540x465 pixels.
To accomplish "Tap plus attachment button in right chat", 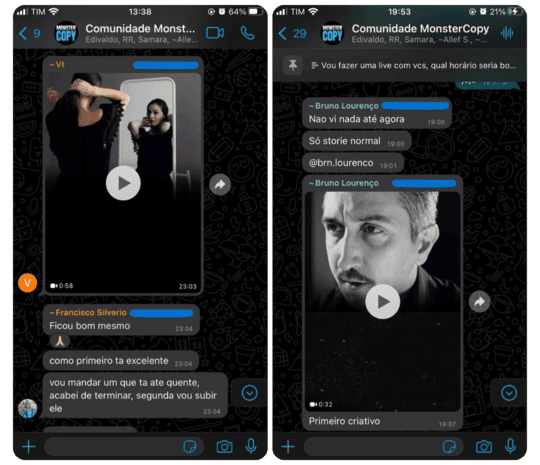I will pos(288,447).
